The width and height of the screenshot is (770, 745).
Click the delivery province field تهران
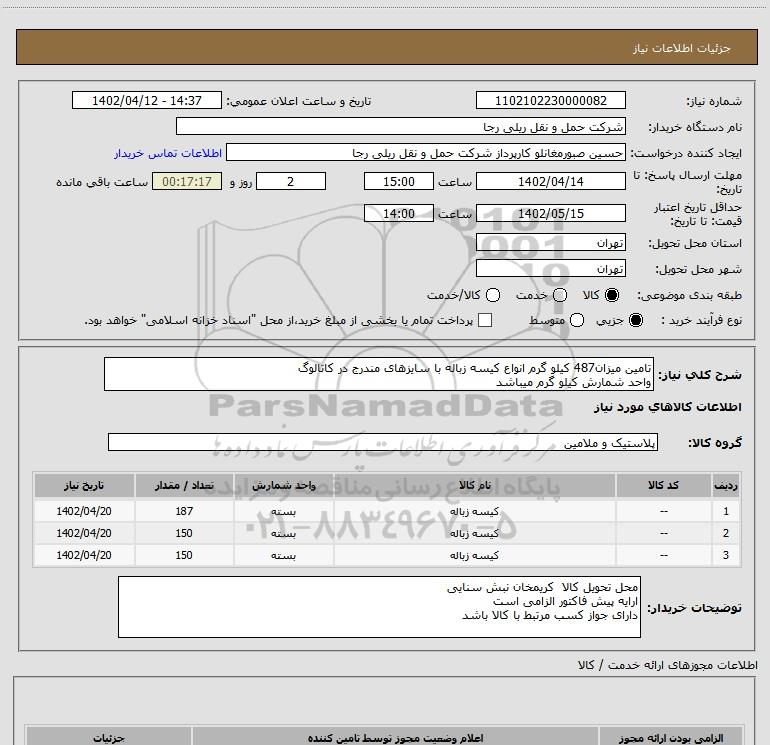point(550,243)
